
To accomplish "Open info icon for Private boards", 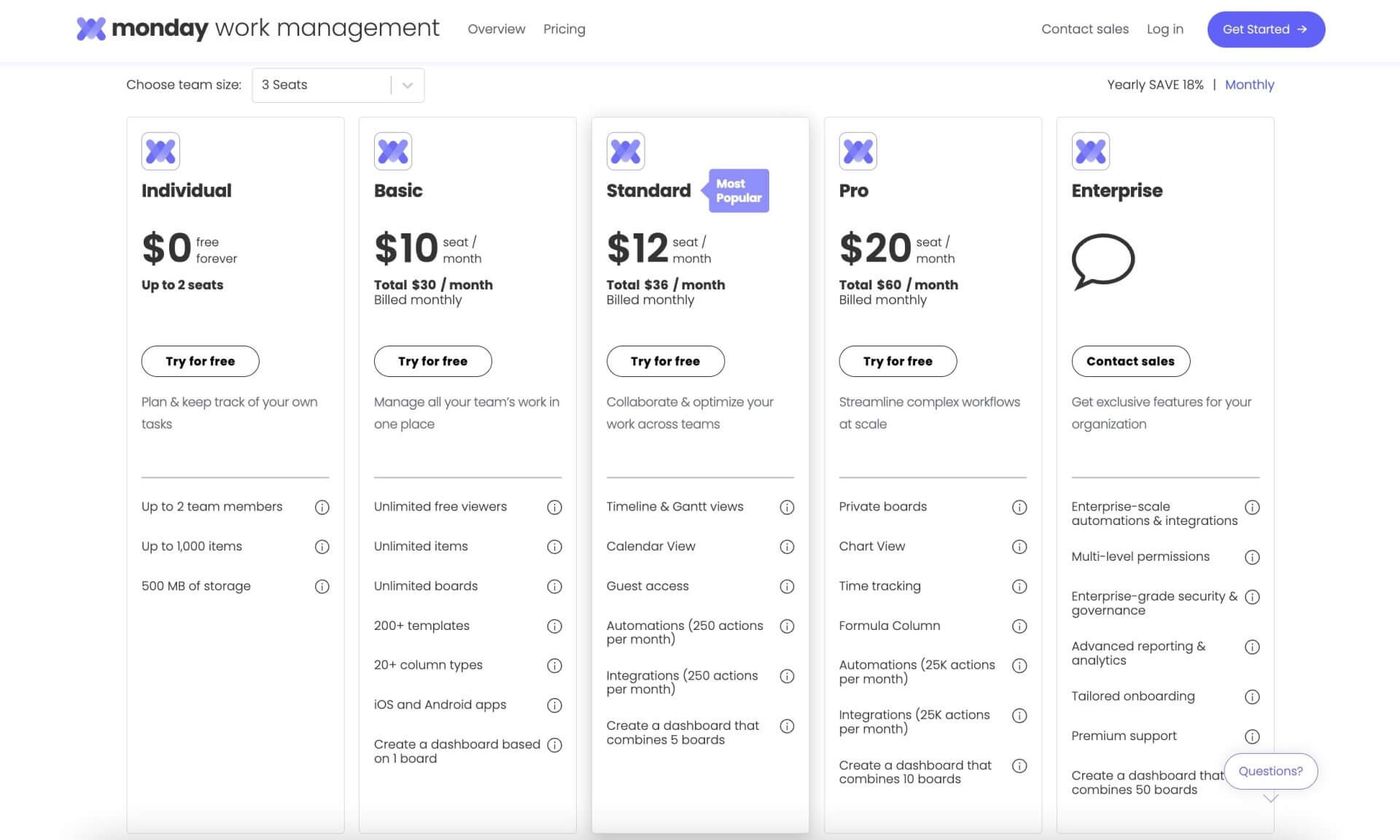I will click(1019, 507).
